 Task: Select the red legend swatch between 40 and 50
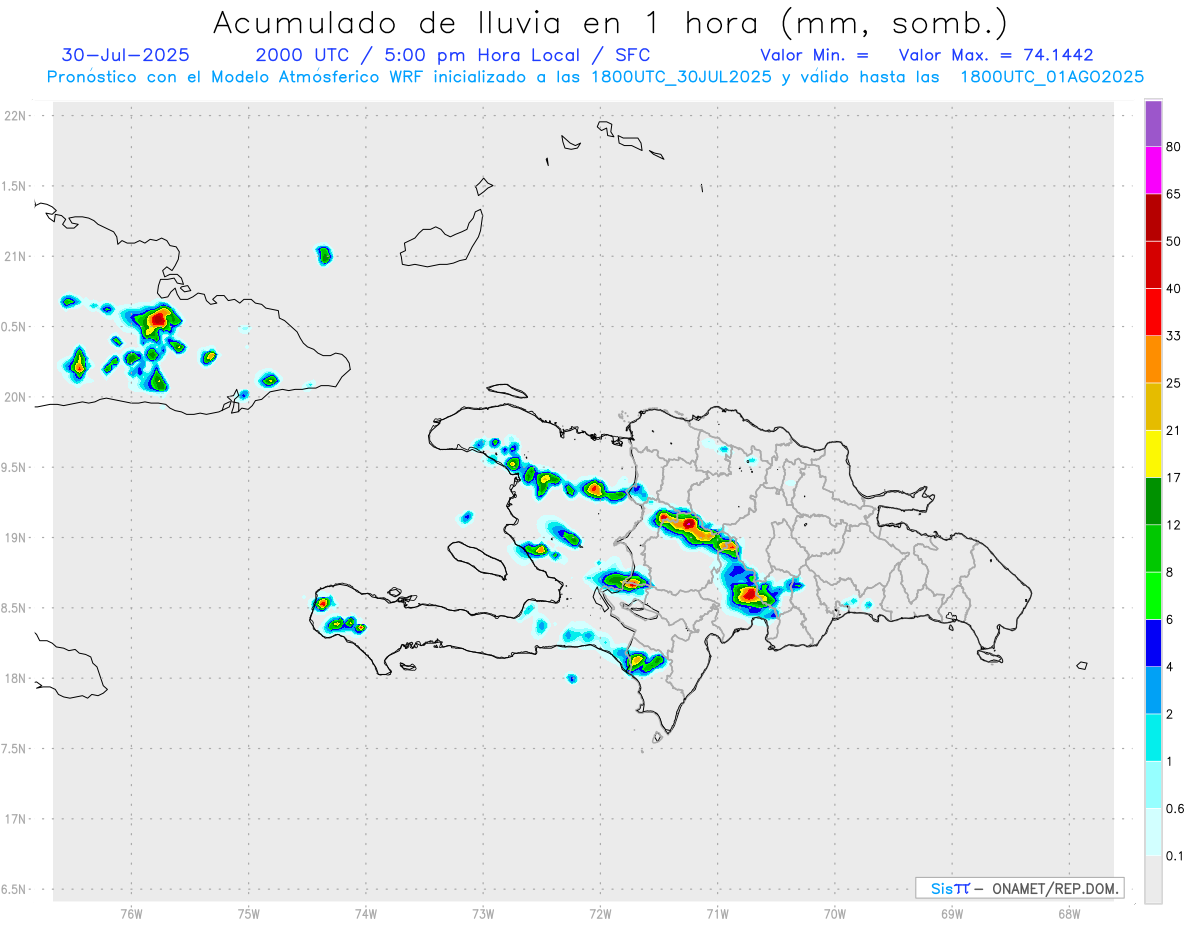click(1153, 264)
